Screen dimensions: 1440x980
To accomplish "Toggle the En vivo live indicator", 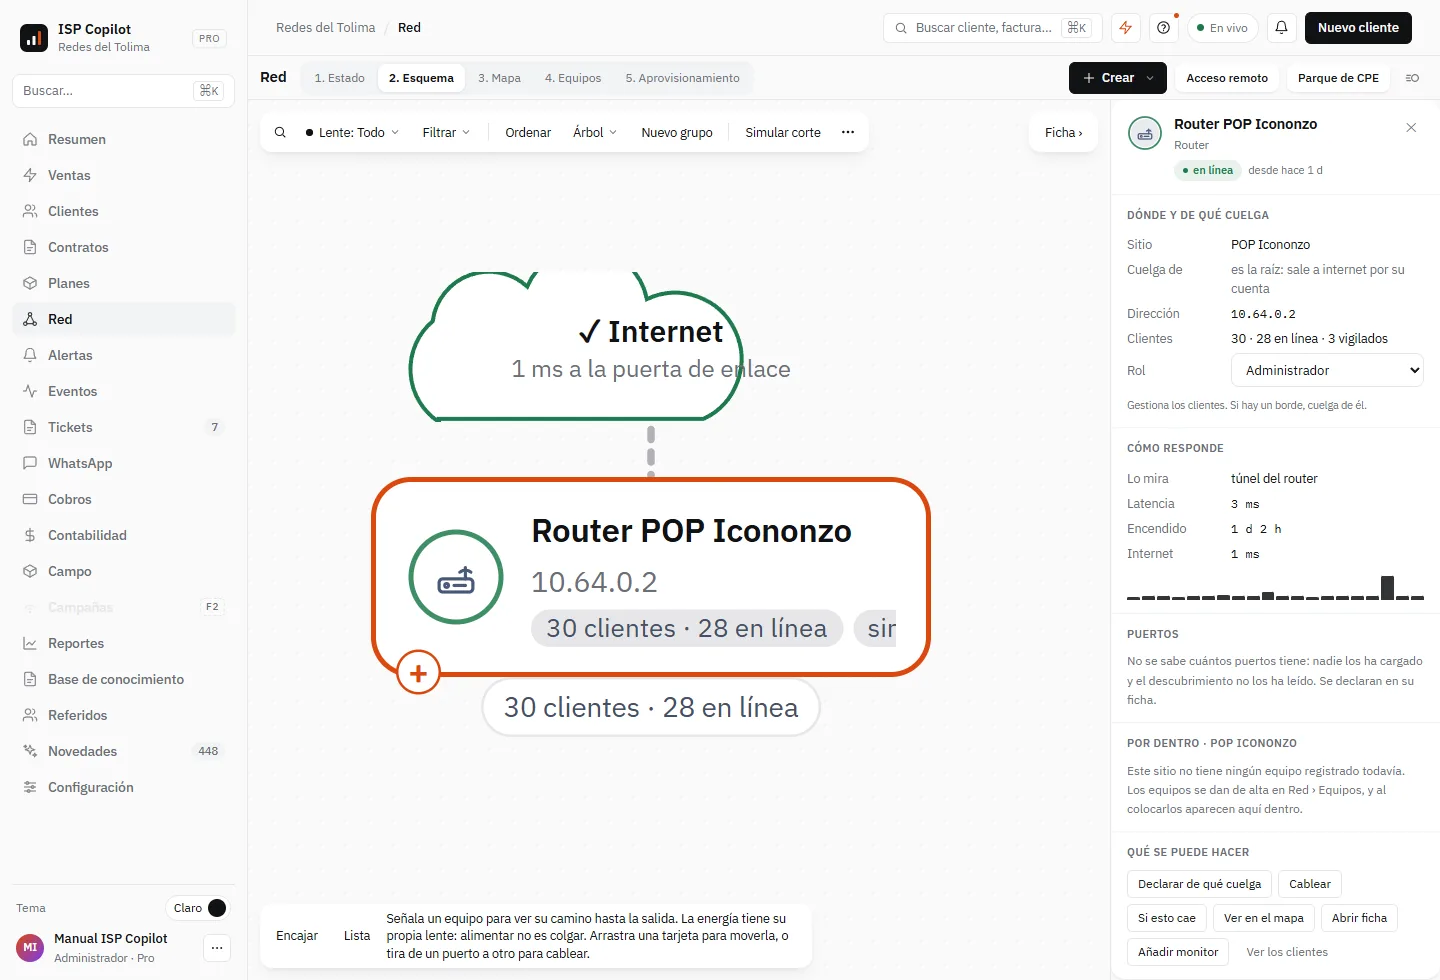I will pos(1223,28).
